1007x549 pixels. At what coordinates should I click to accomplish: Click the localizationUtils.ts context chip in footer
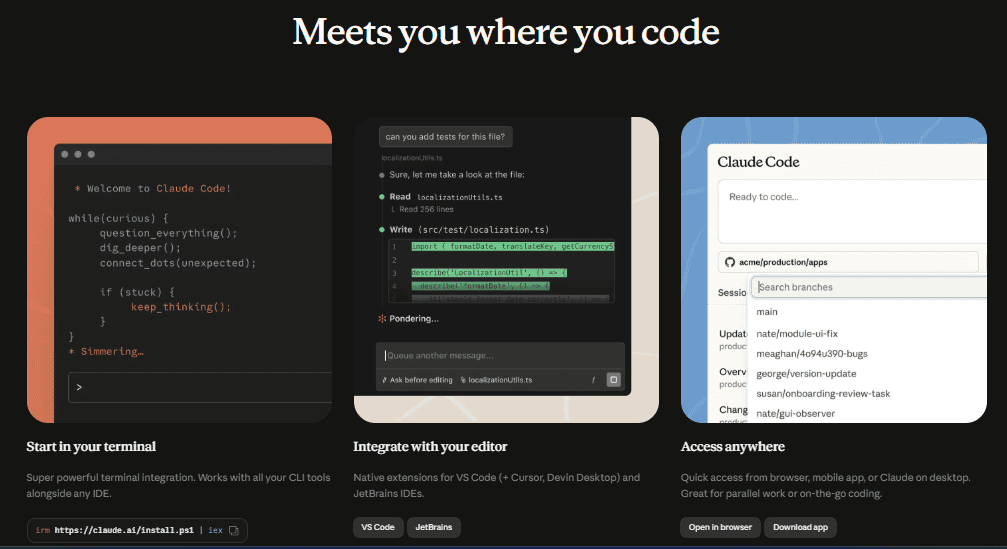[496, 380]
